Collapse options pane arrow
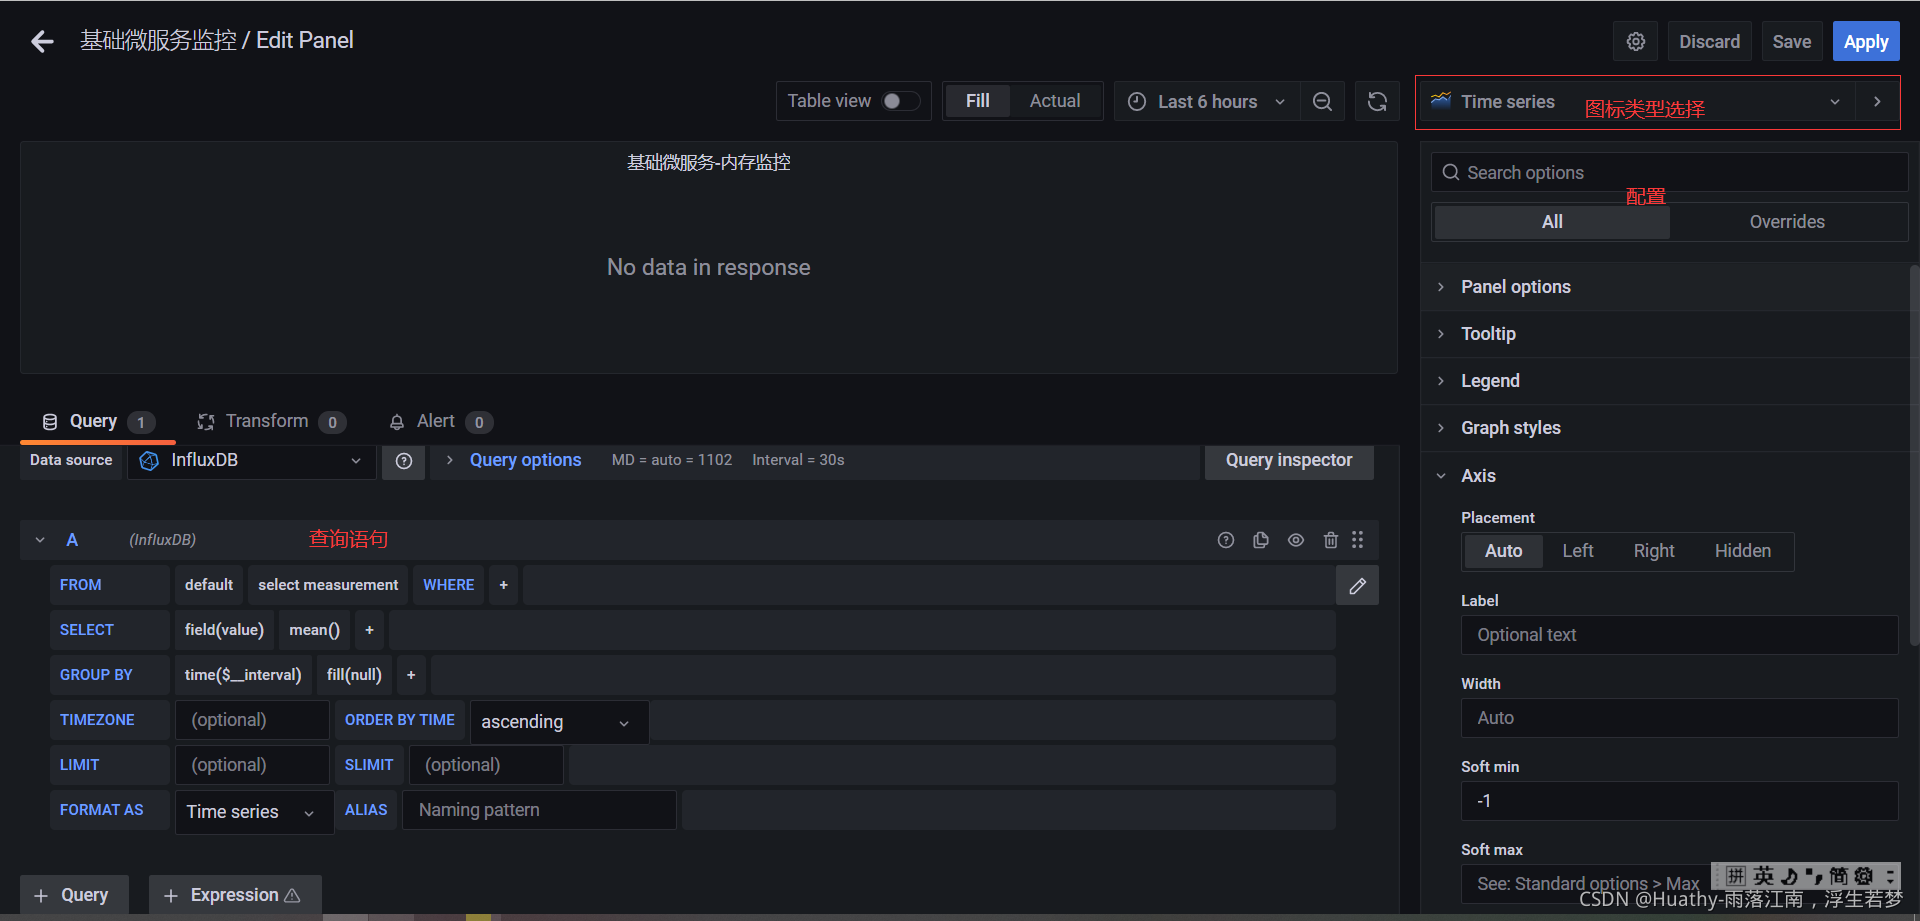1920x921 pixels. 1877,102
